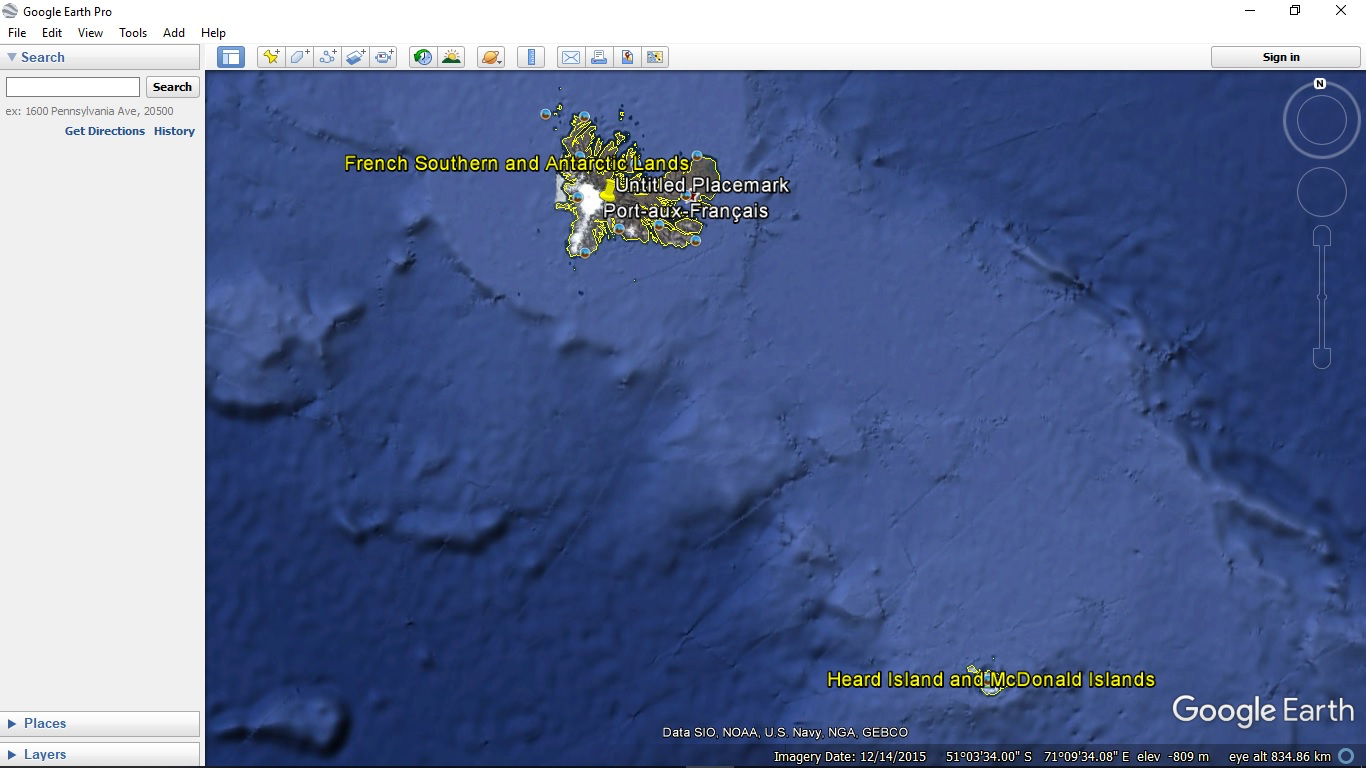Open the ruler measurement tool
The width and height of the screenshot is (1366, 768).
(530, 57)
